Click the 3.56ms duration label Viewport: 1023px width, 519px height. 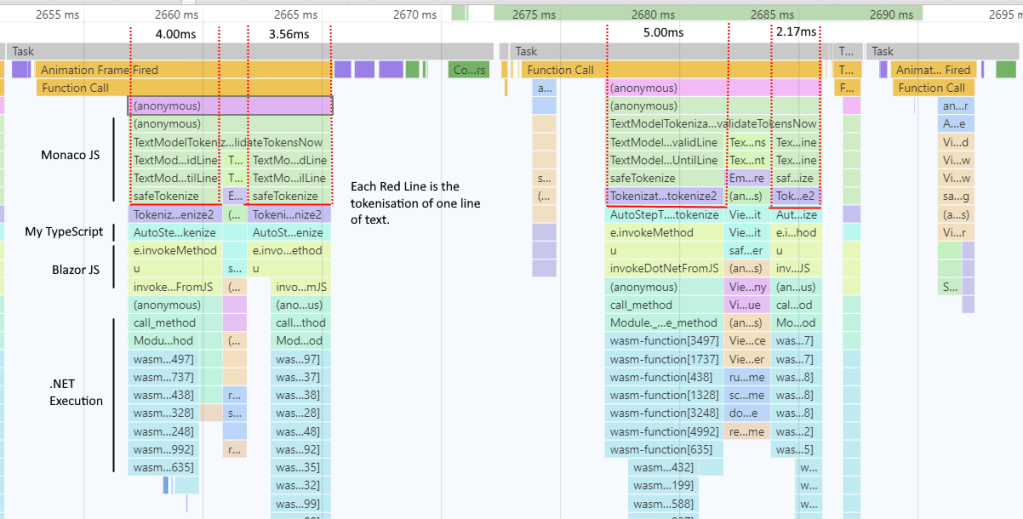coord(288,33)
